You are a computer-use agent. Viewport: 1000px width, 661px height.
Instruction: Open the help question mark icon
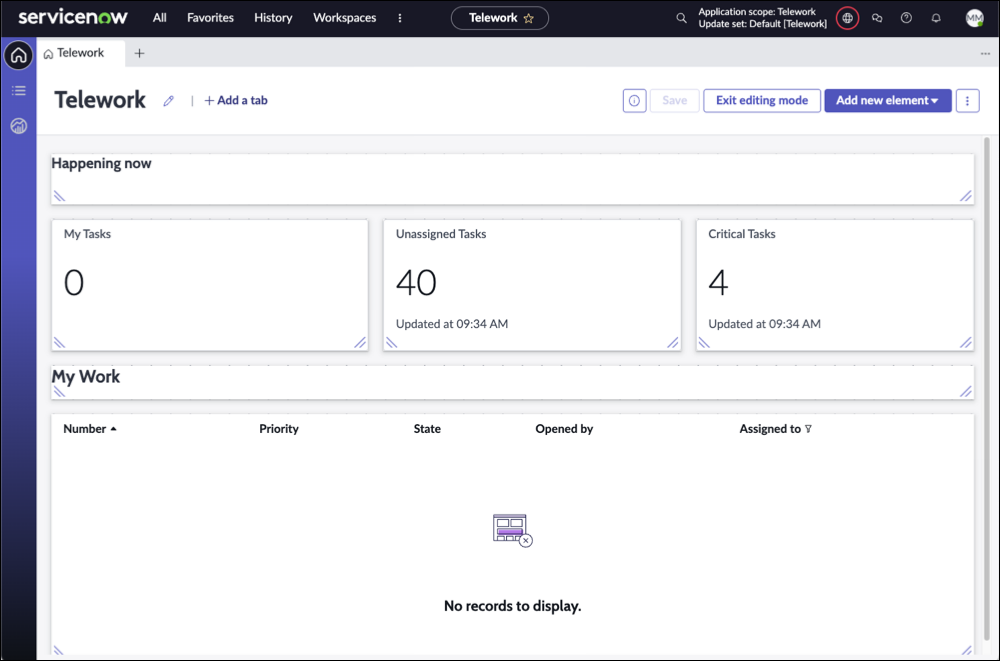pyautogui.click(x=906, y=18)
